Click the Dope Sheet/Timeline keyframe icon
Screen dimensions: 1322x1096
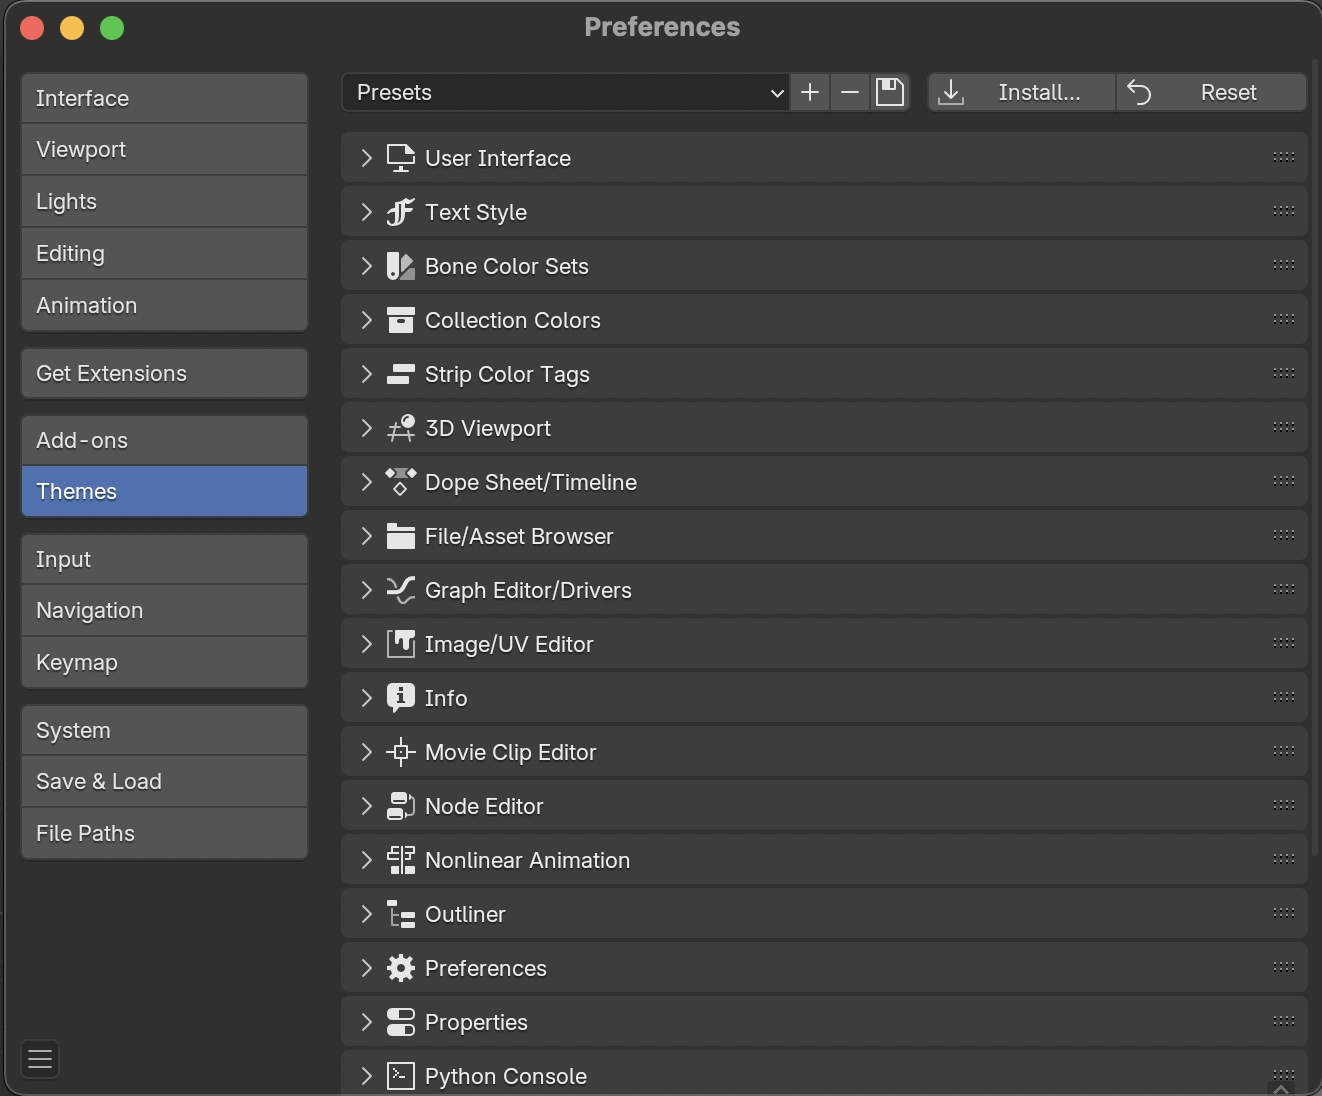(401, 482)
